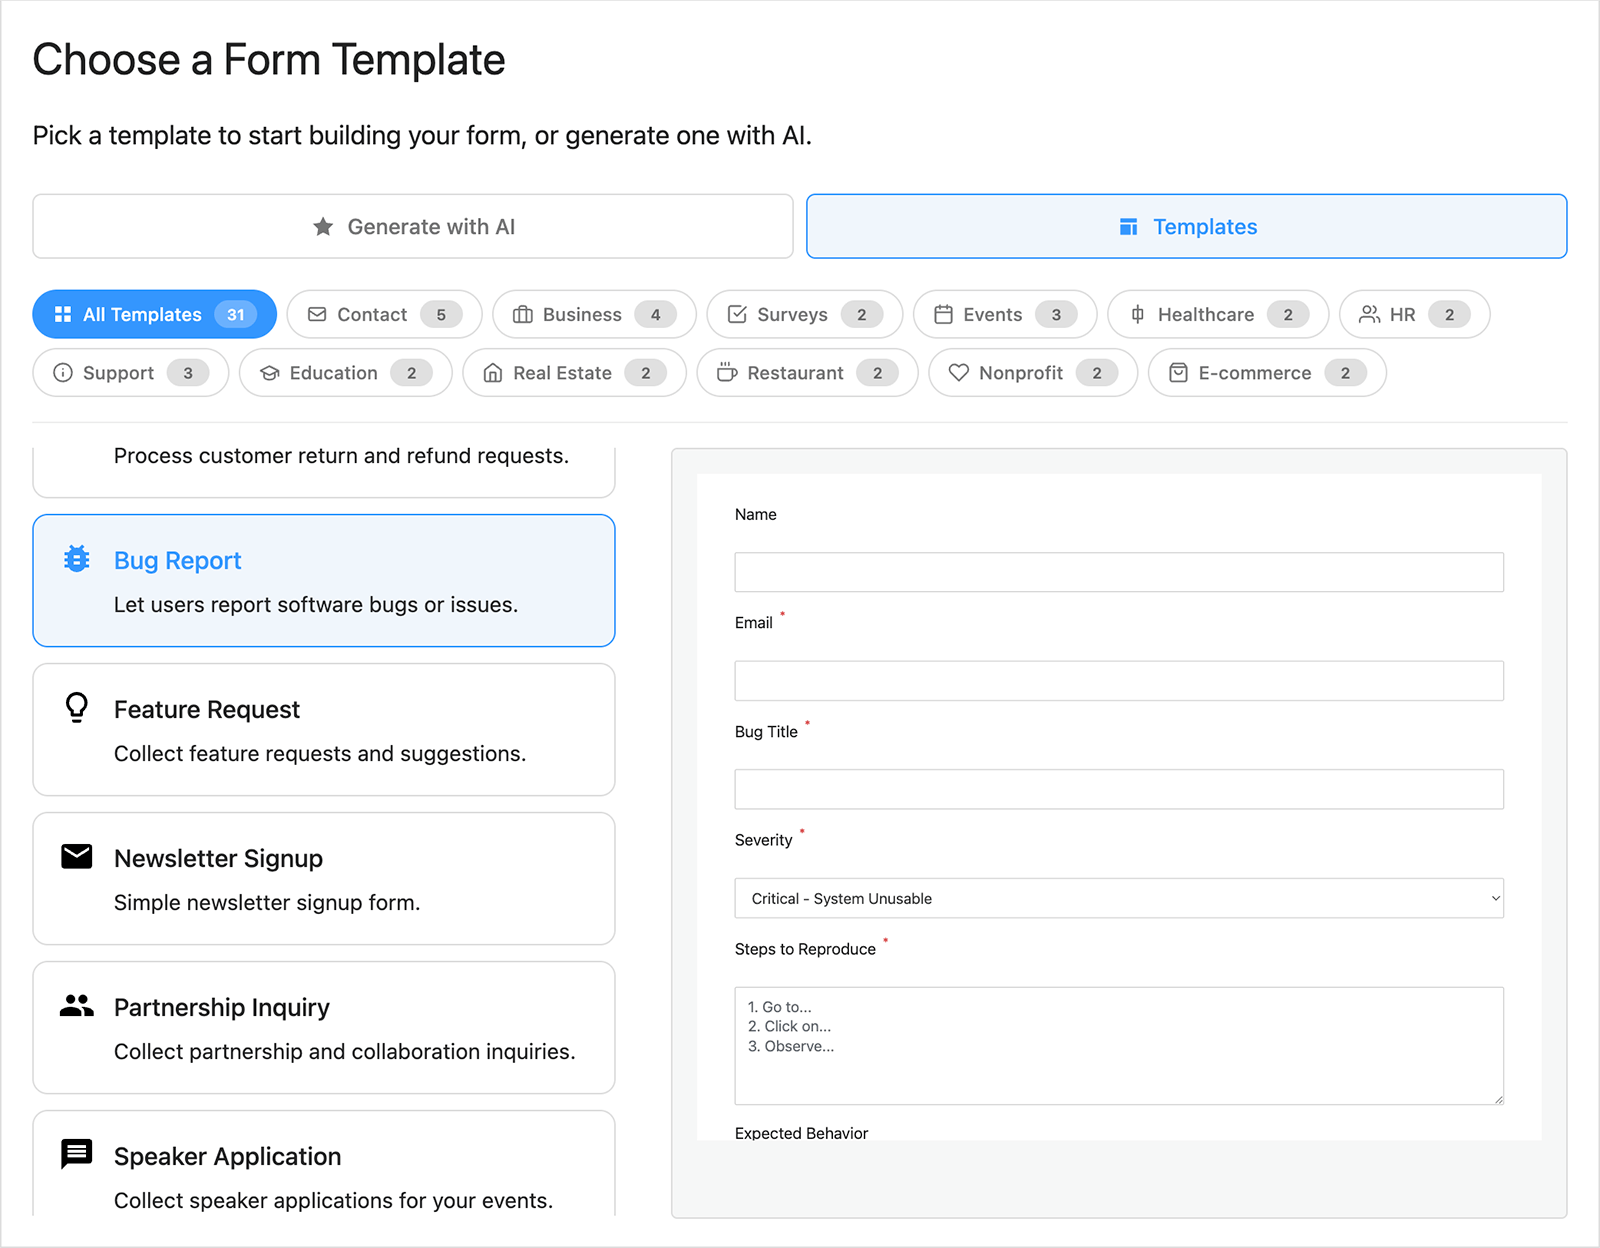
Task: Click the coffee cup icon on Restaurant filter
Action: point(727,373)
